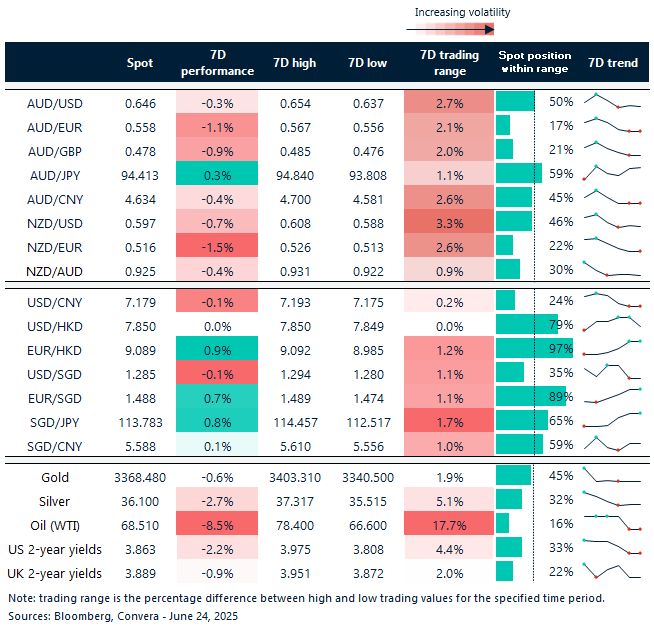The image size is (654, 631).
Task: Select the SGD/JPY 1.7% trading range cell
Action: (x=449, y=420)
